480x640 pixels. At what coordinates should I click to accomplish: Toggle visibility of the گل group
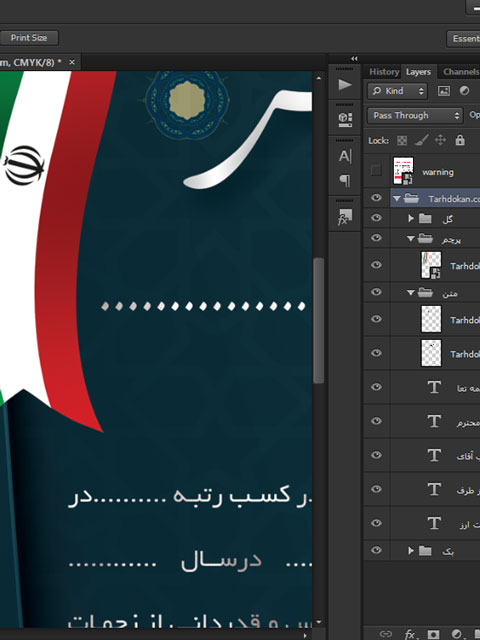point(376,218)
